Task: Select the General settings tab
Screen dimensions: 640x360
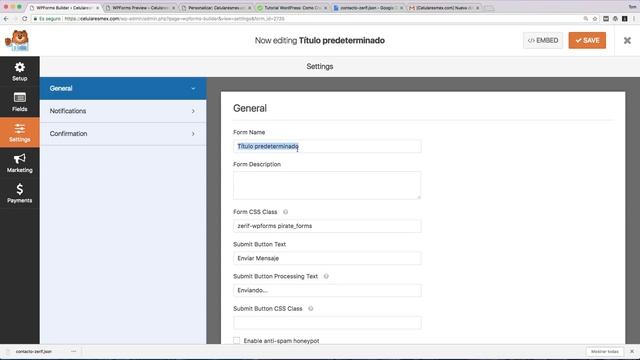Action: pyautogui.click(x=123, y=89)
